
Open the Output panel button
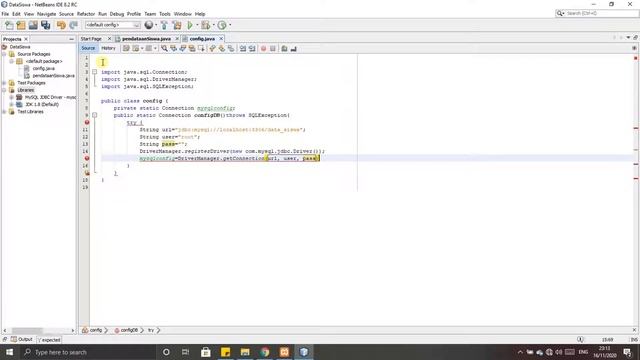tap(22, 340)
